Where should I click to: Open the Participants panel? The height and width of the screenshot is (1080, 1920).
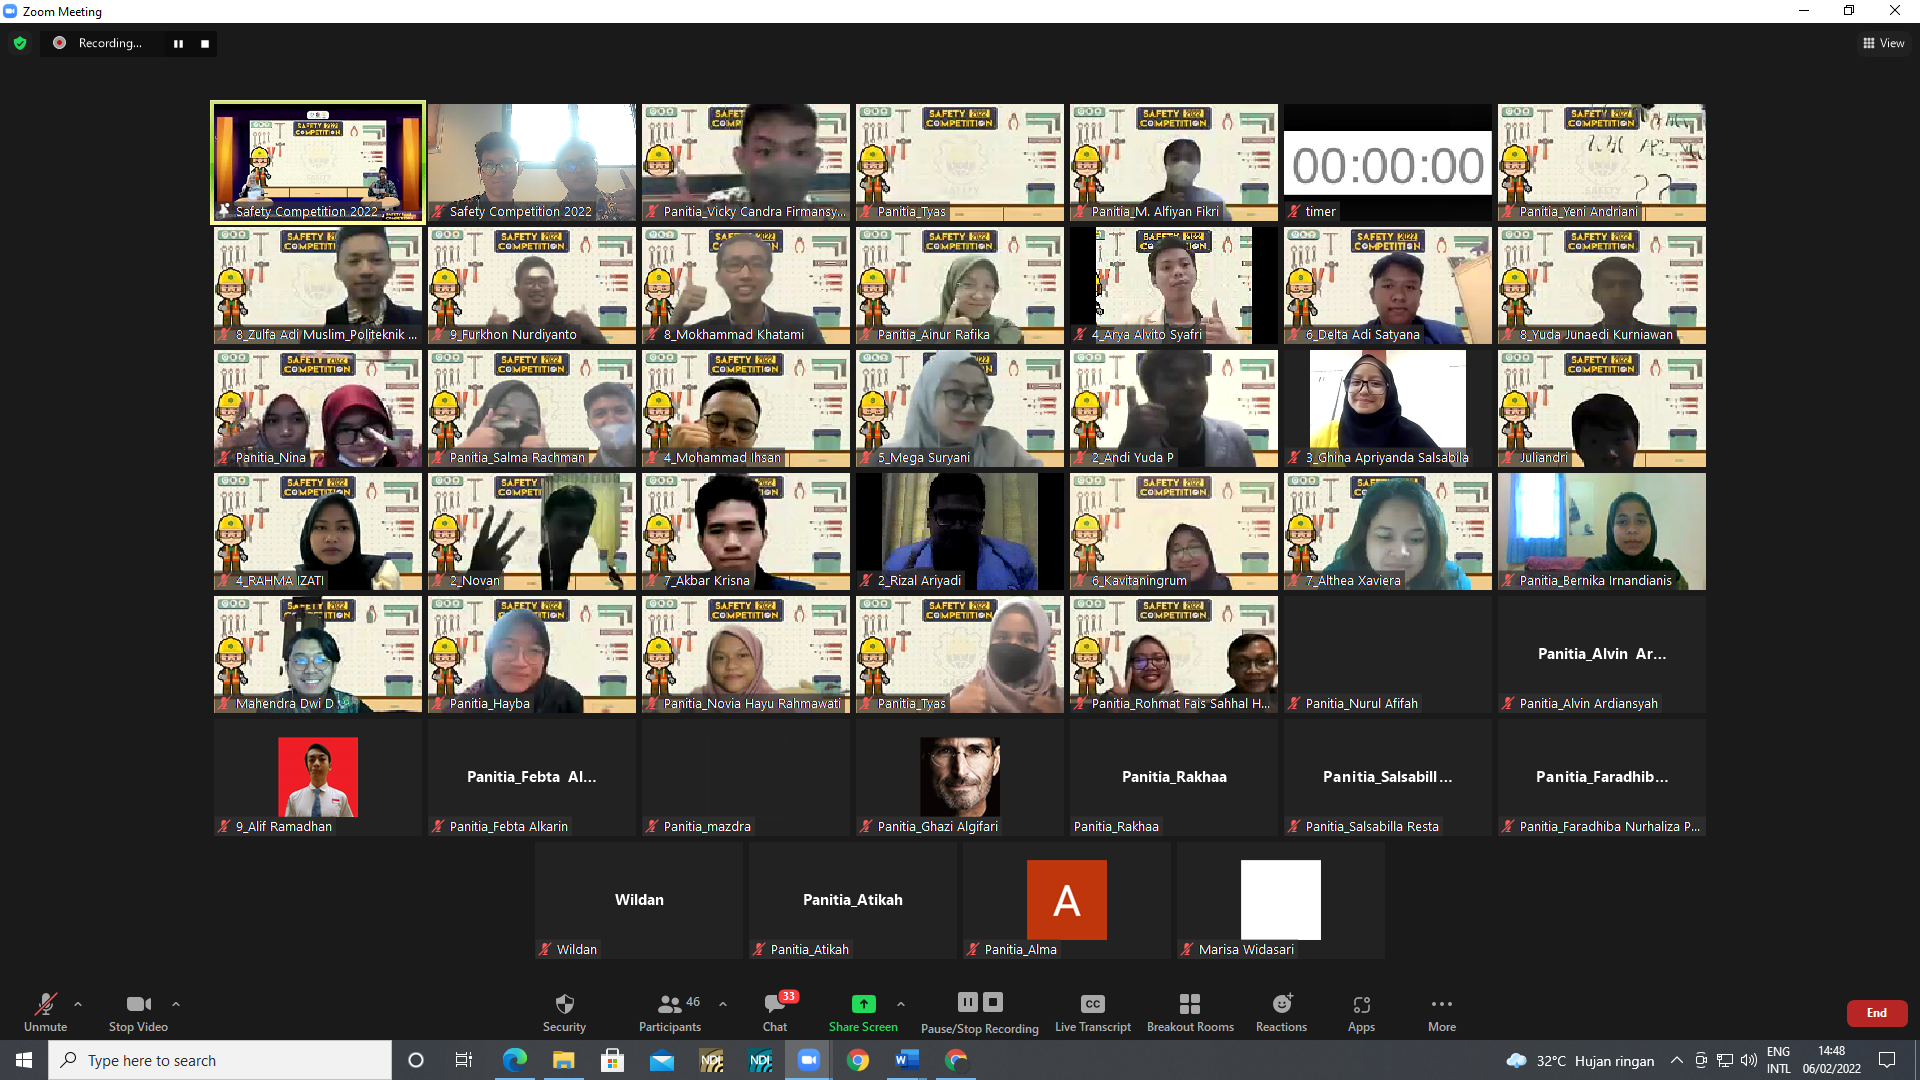pyautogui.click(x=670, y=1012)
